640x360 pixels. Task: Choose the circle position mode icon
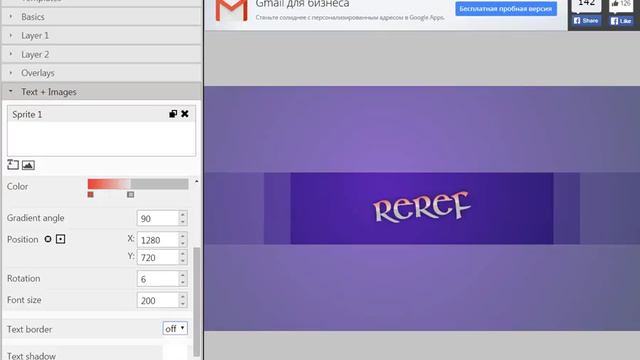point(48,239)
